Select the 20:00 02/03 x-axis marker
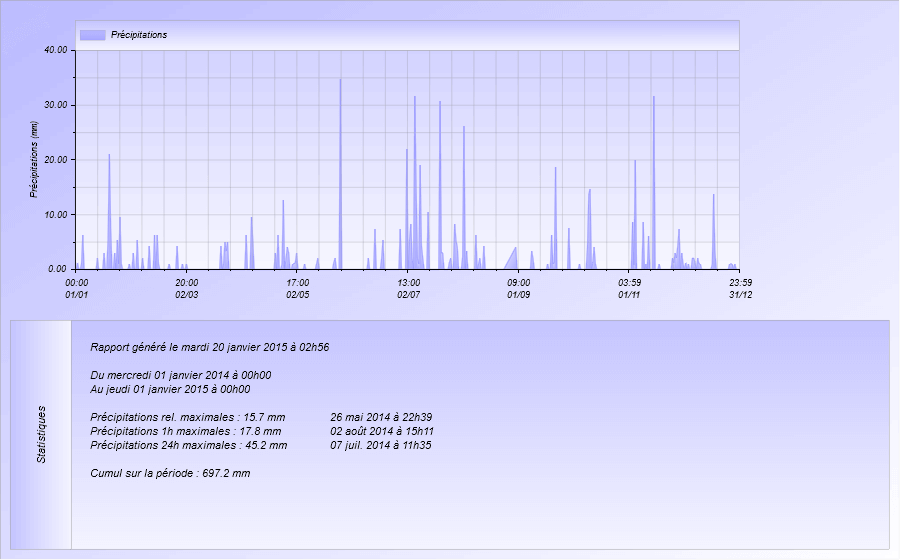This screenshot has width=900, height=560. coord(187,289)
